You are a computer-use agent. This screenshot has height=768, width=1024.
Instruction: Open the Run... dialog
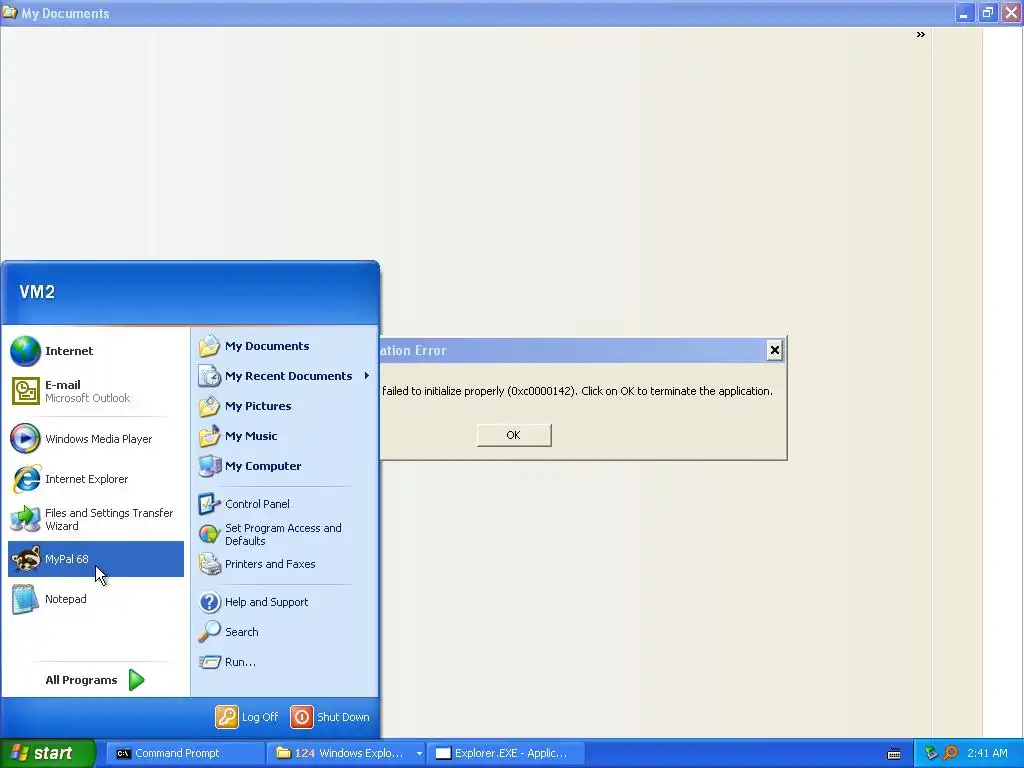[x=284, y=662]
